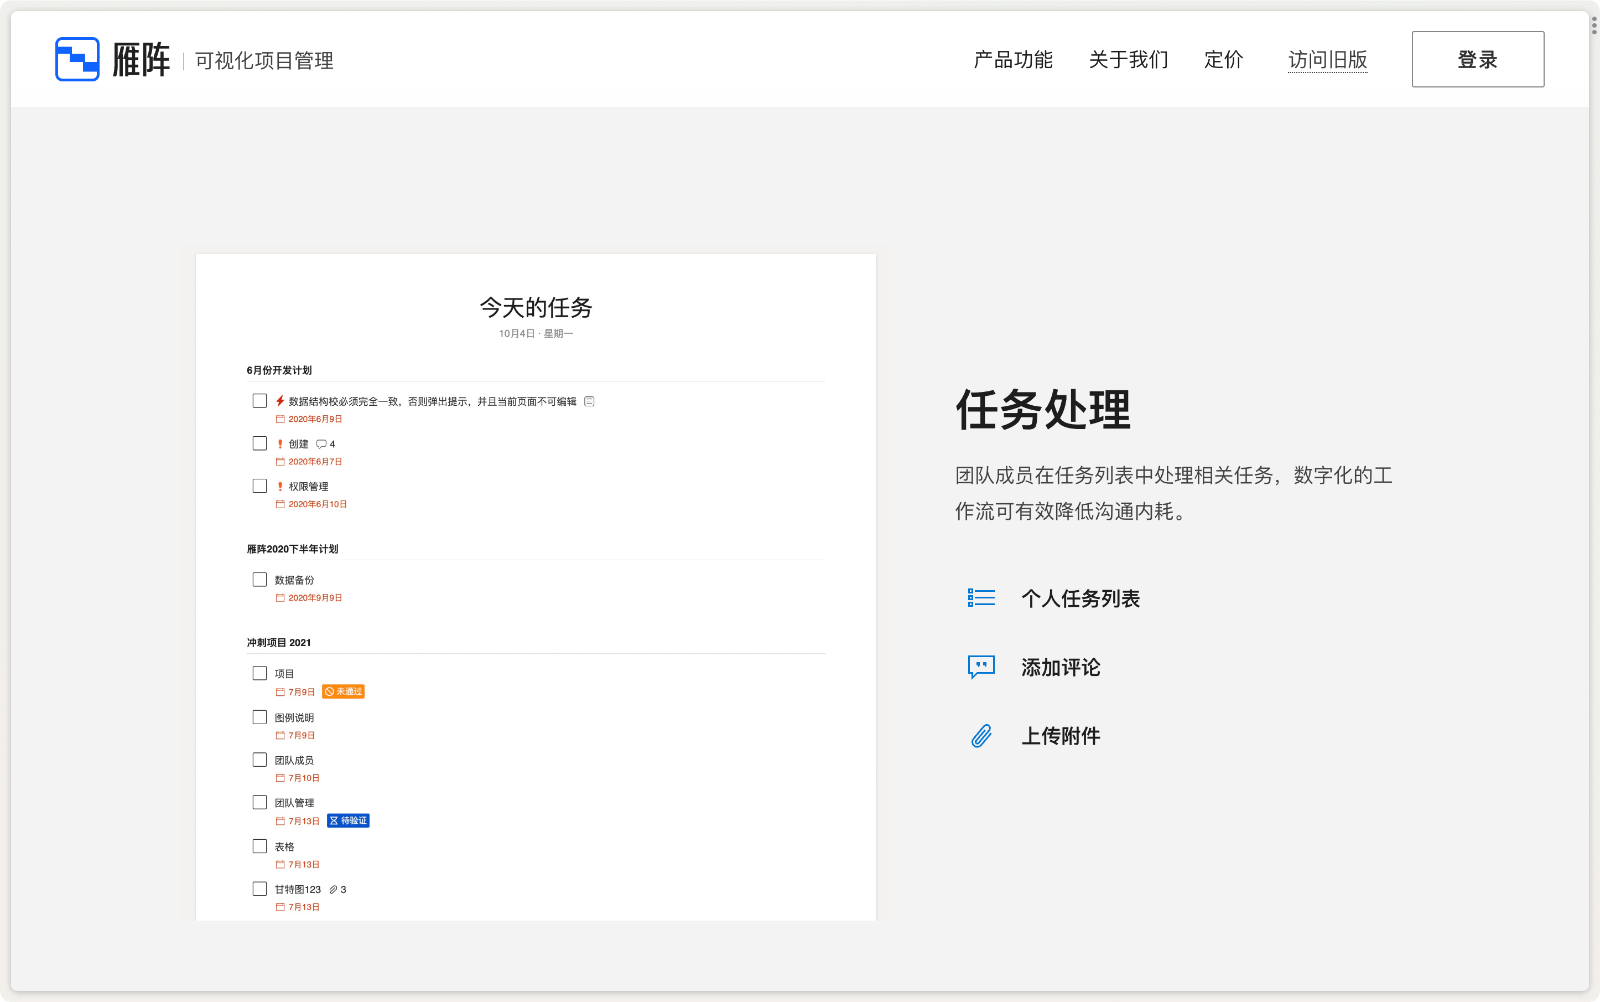
Task: Click the note icon after the 数据结构校 task
Action: click(588, 401)
